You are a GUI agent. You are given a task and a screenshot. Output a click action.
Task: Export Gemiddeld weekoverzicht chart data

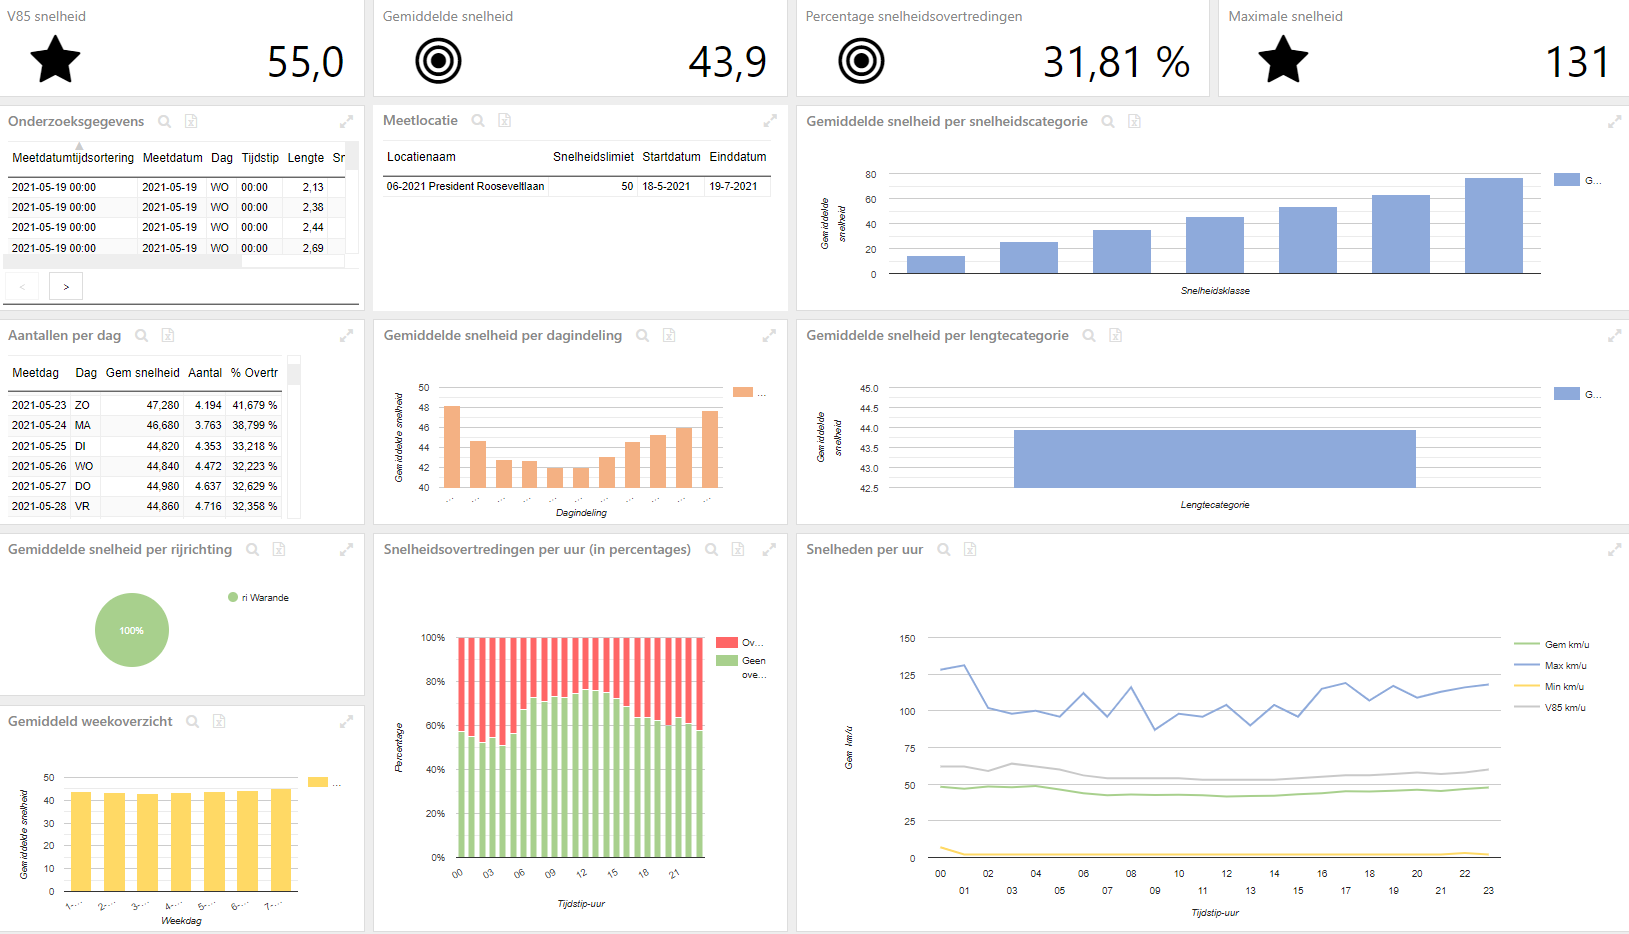(x=219, y=721)
